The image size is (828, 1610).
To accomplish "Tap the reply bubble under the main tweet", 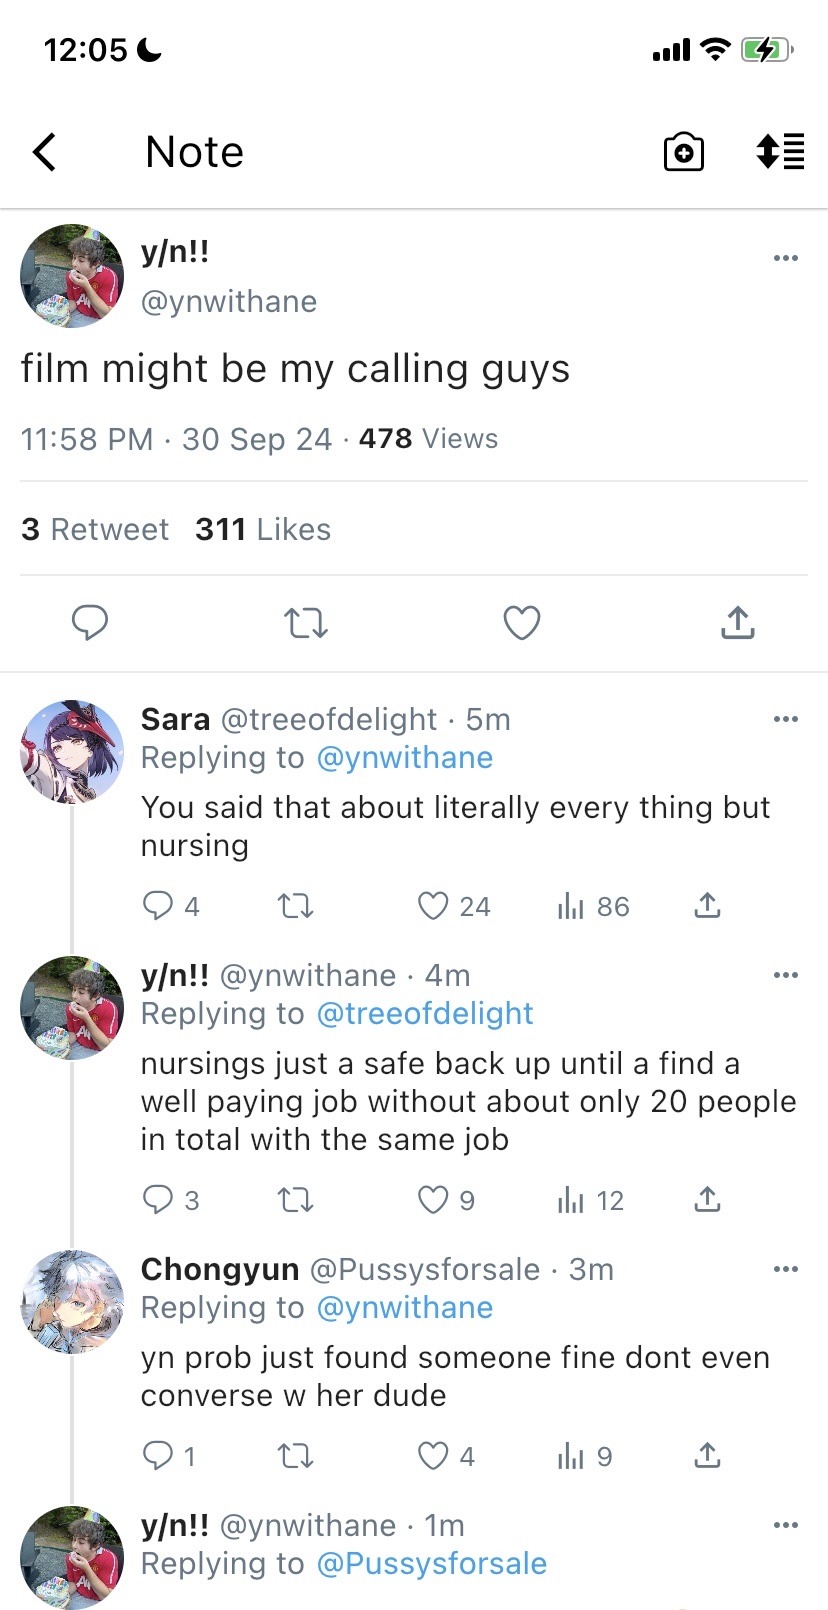I will click(90, 622).
